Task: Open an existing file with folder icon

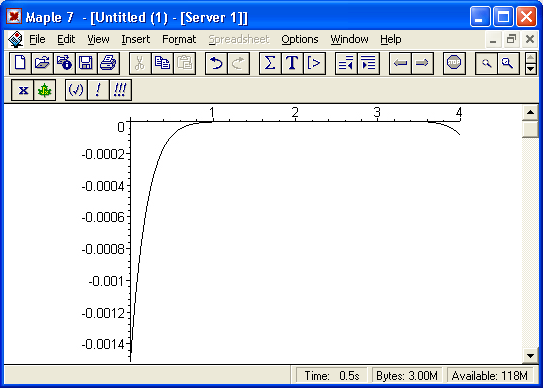Action: [42, 63]
